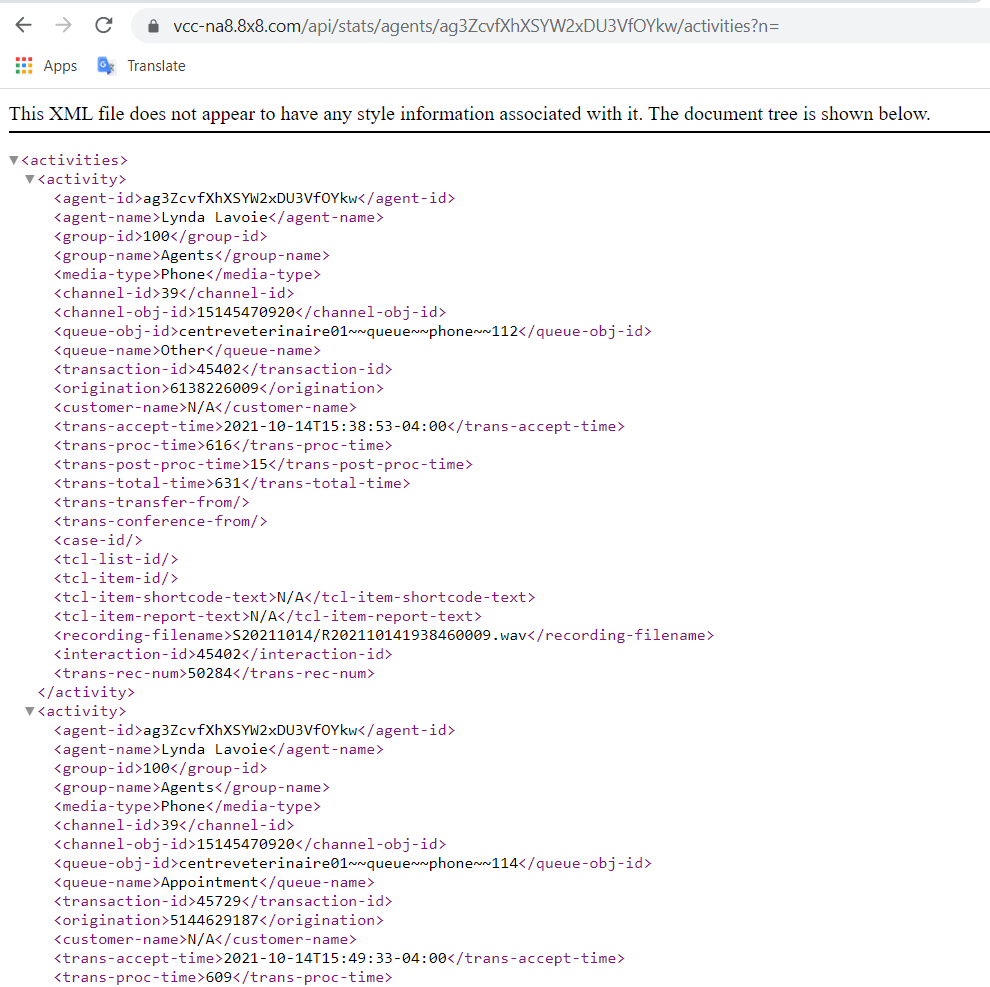
Task: Click trans-proc-time 609 line
Action: 223,978
